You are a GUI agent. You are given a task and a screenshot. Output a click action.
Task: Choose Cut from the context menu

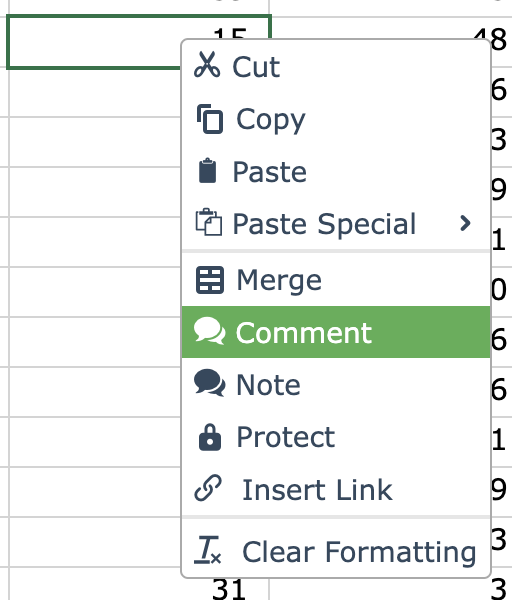coord(336,66)
